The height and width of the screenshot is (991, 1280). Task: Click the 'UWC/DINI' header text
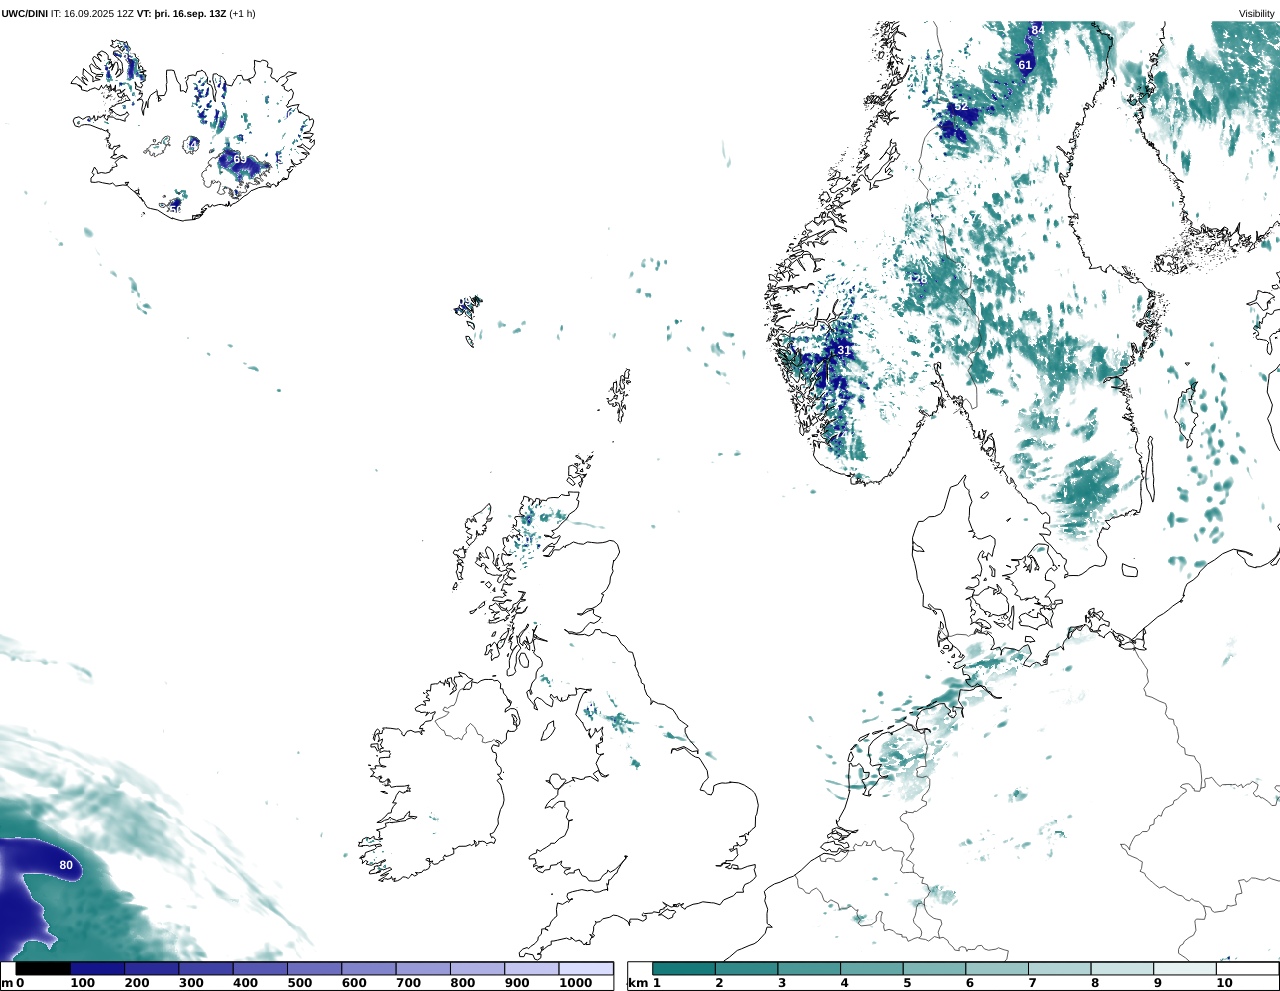(24, 14)
